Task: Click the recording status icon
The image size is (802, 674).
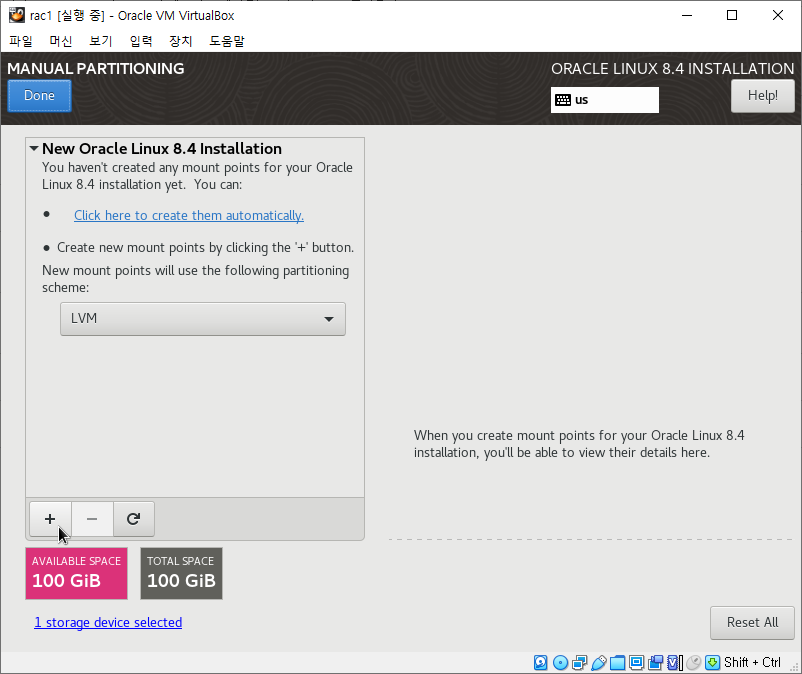Action: pyautogui.click(x=655, y=663)
